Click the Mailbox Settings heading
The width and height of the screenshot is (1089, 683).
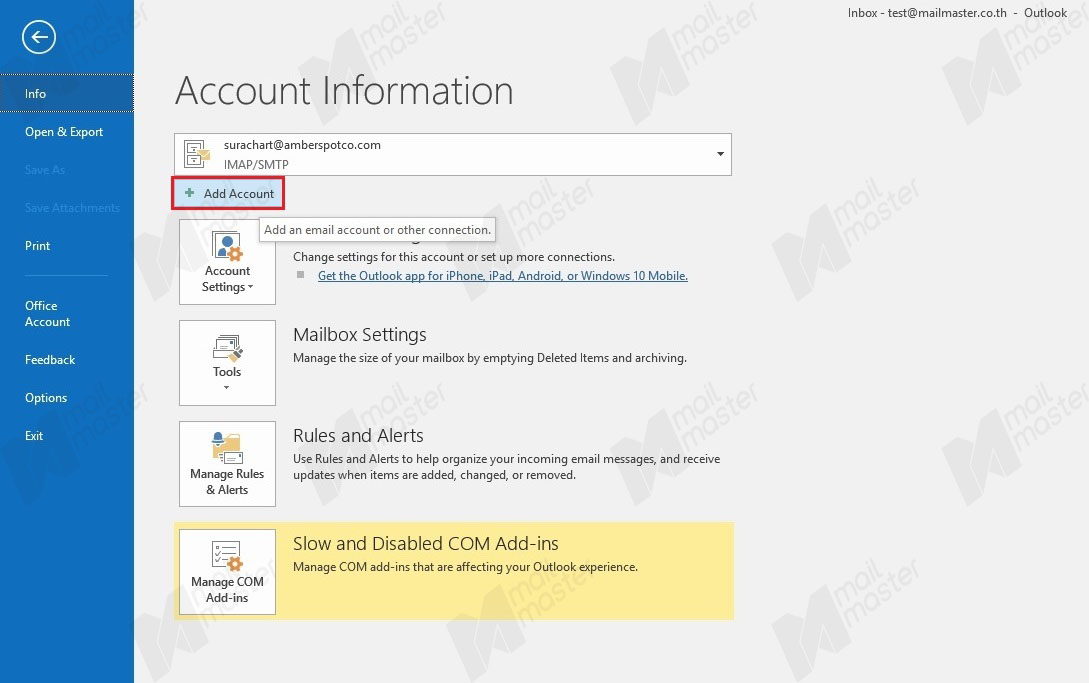[360, 334]
